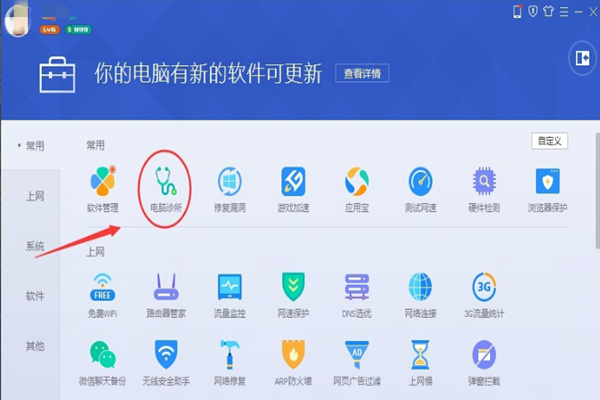Select the 上网 sidebar category
The width and height of the screenshot is (600, 400).
(35, 196)
